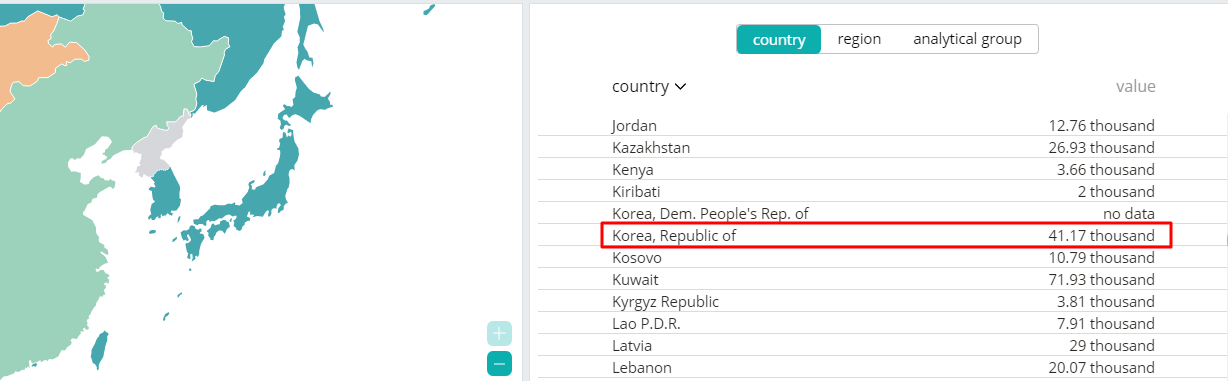Zoom in the map with plus icon

pyautogui.click(x=500, y=334)
